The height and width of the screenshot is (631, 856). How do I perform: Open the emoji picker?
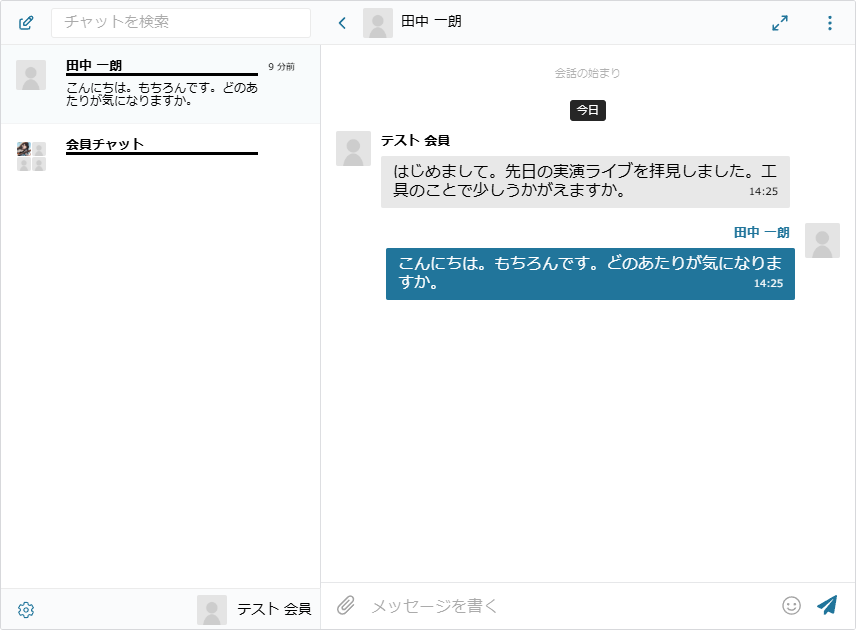(x=791, y=605)
